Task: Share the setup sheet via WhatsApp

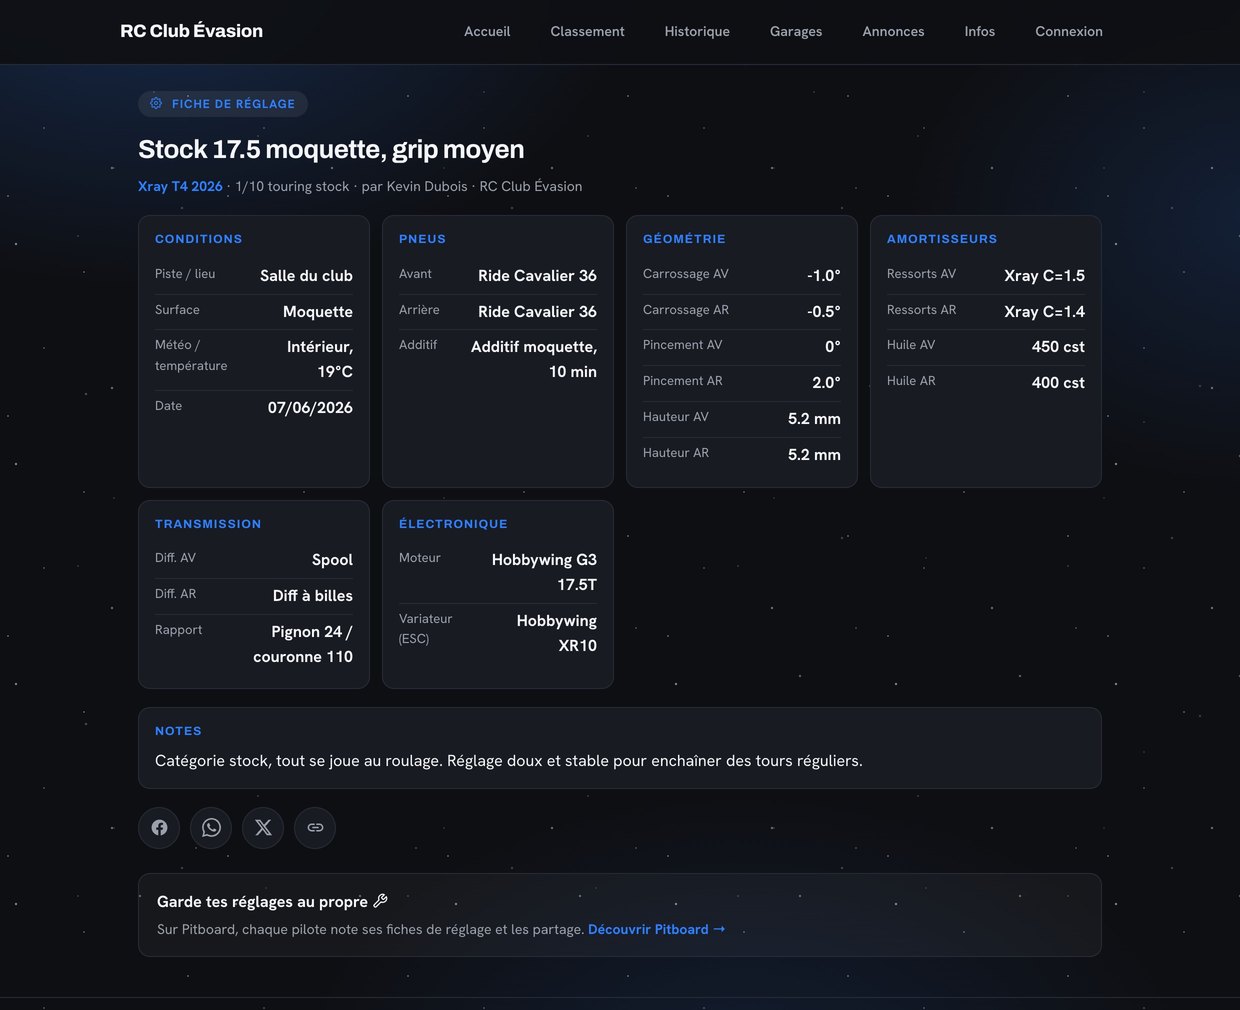Action: 211,828
